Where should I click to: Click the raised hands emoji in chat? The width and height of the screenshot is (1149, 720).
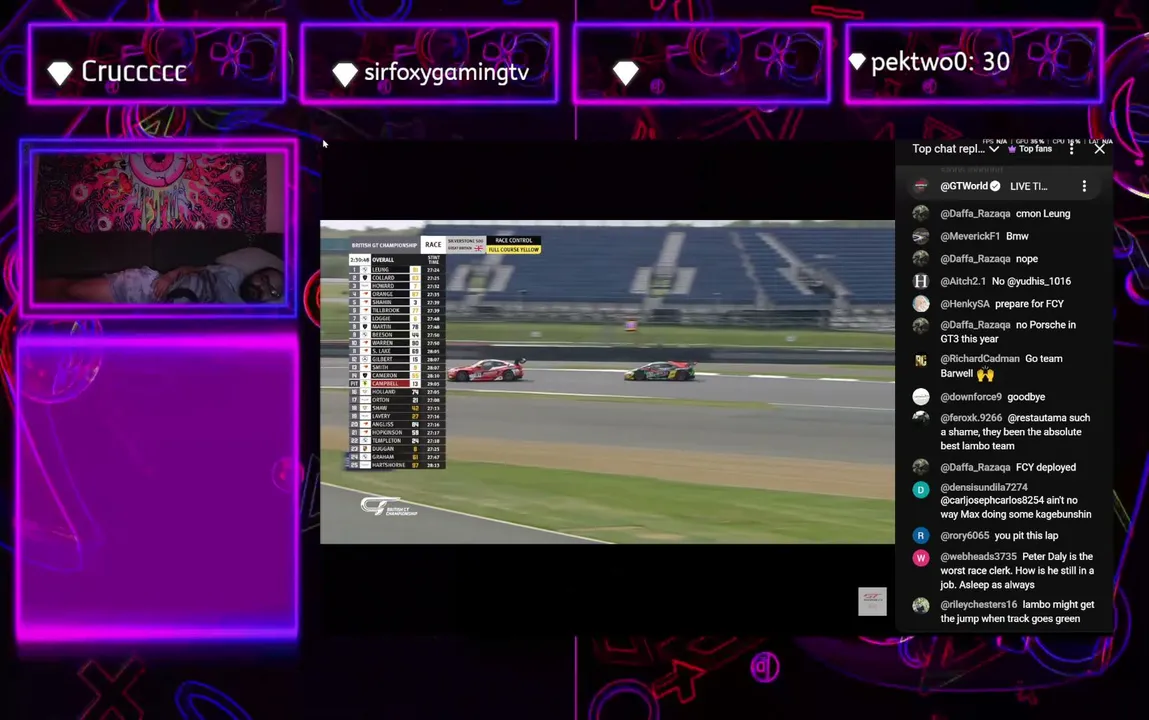coord(985,374)
